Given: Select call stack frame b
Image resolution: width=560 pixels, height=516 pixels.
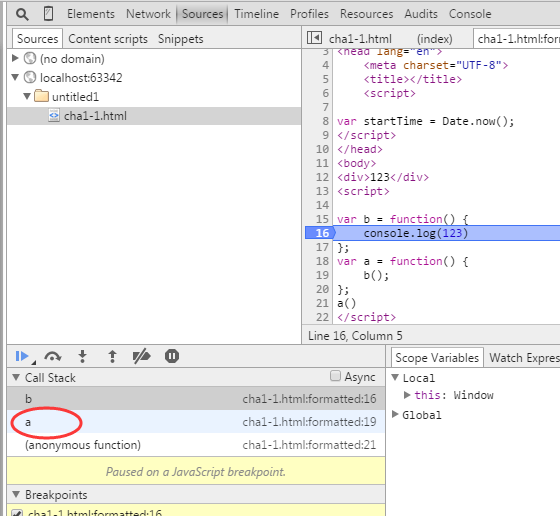Looking at the screenshot, I should click(x=196, y=399).
